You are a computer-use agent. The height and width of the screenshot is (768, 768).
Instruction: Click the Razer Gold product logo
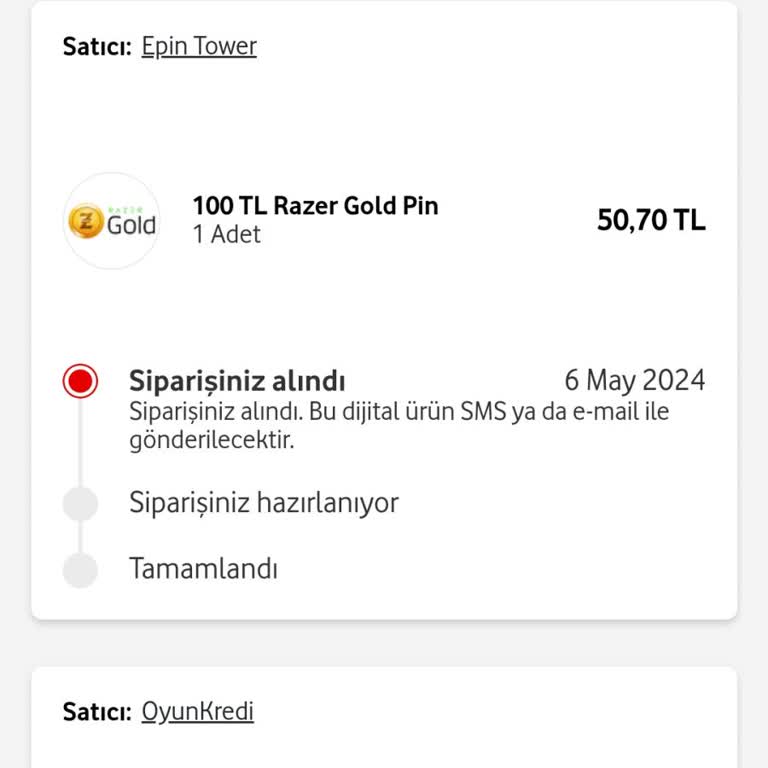click(112, 220)
